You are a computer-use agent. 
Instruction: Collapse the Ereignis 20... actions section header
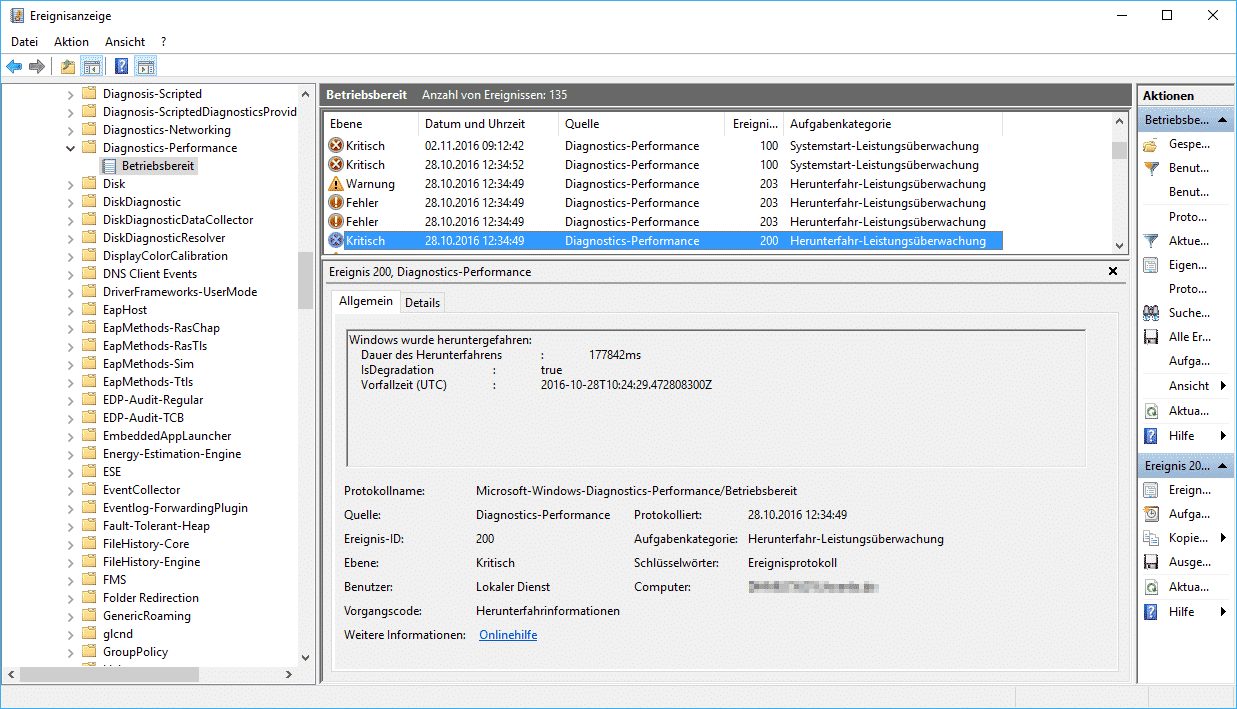click(1185, 466)
